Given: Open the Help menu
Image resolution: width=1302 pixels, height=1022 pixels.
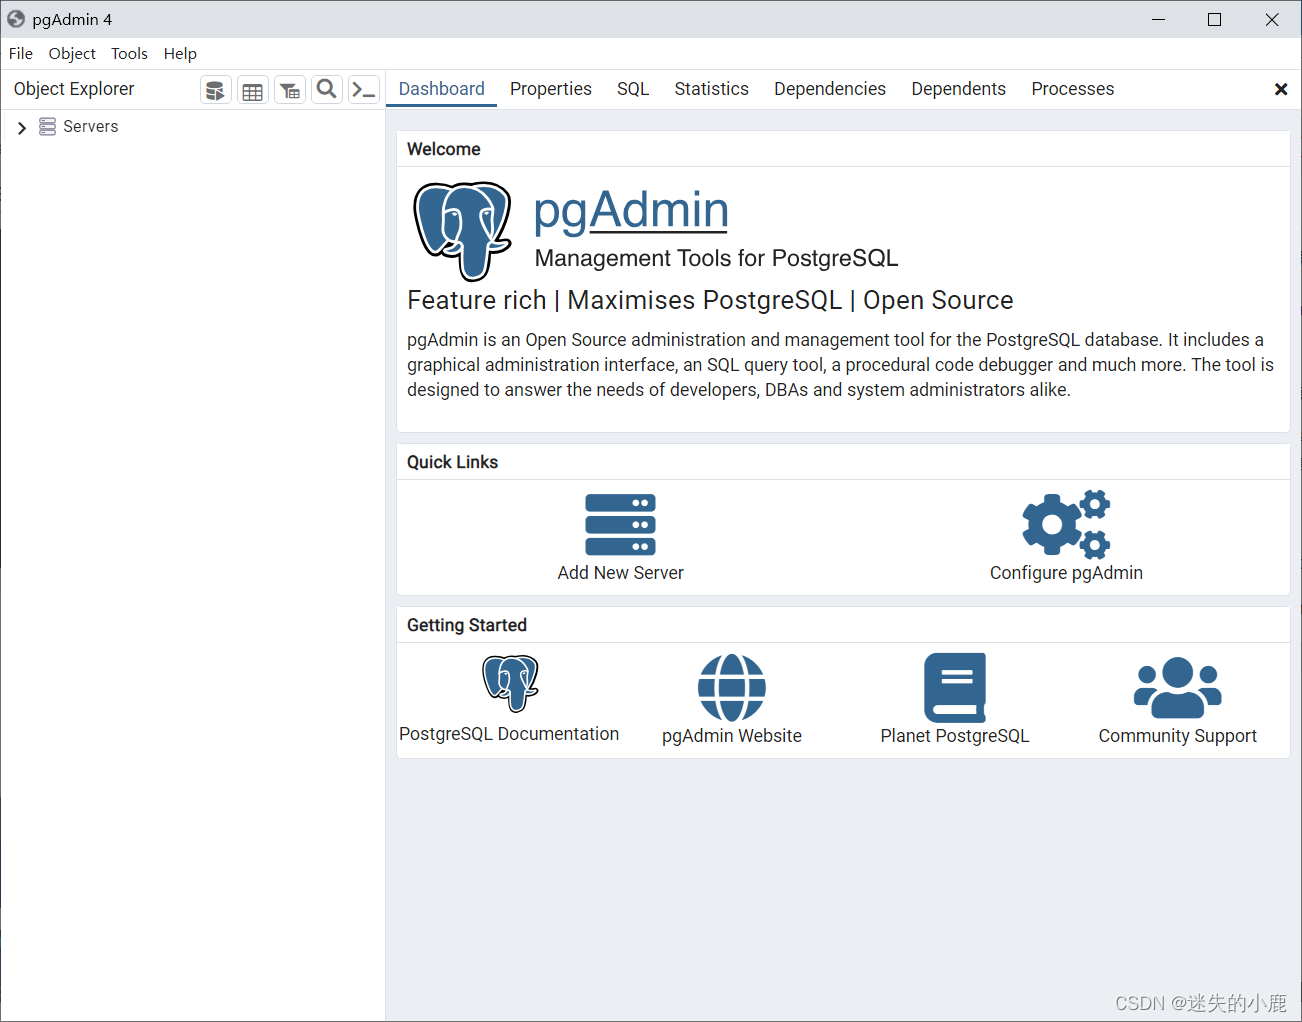Looking at the screenshot, I should point(180,54).
